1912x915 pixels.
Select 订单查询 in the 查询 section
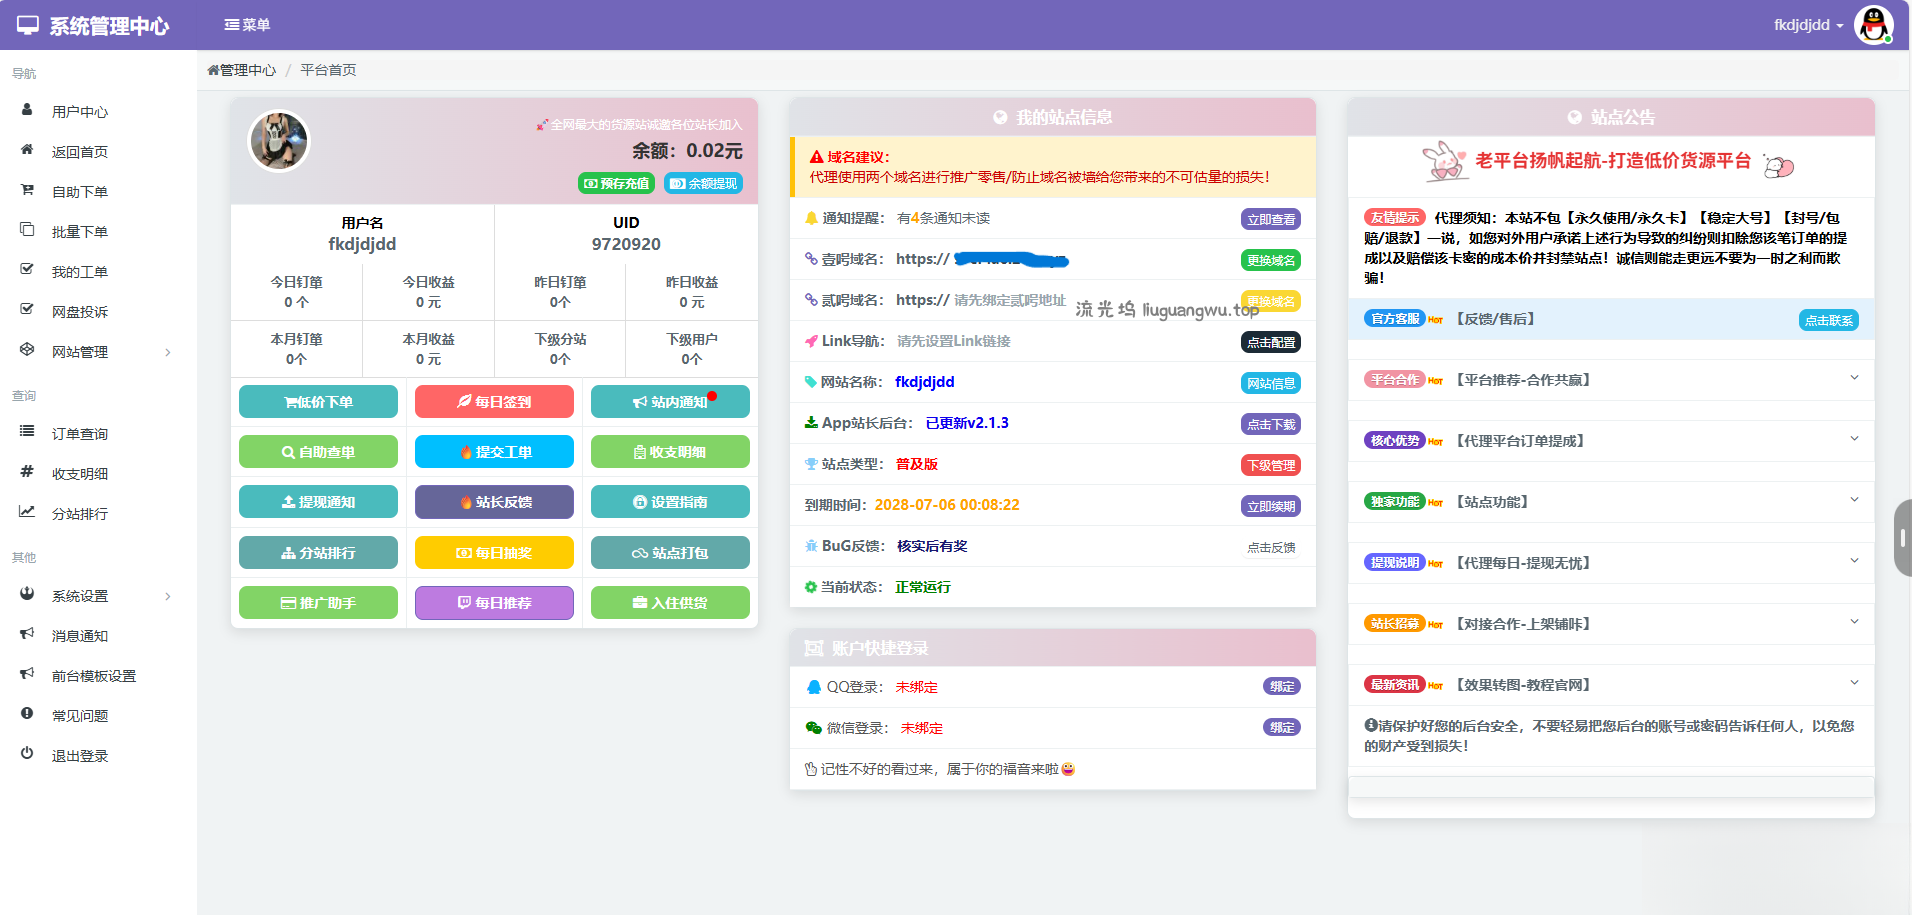pyautogui.click(x=80, y=433)
